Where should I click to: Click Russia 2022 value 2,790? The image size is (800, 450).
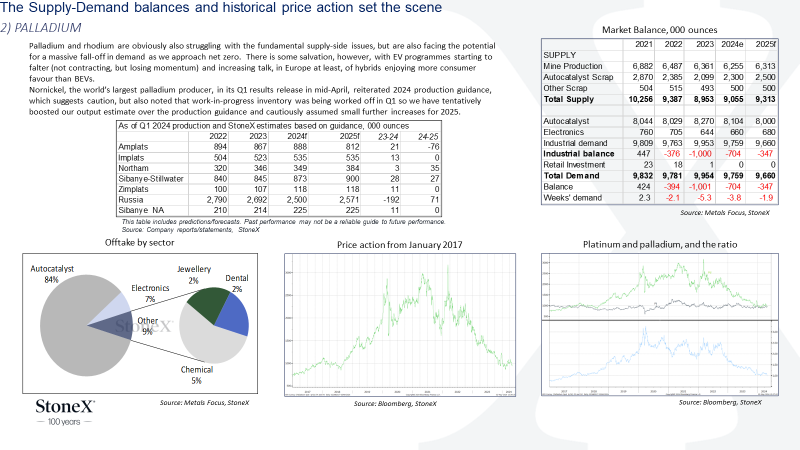pos(217,200)
